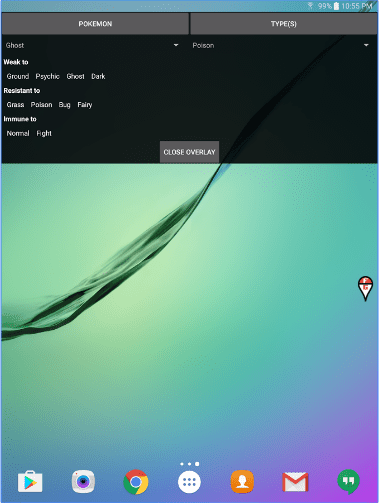Launch the orange Contacts app

pyautogui.click(x=242, y=481)
